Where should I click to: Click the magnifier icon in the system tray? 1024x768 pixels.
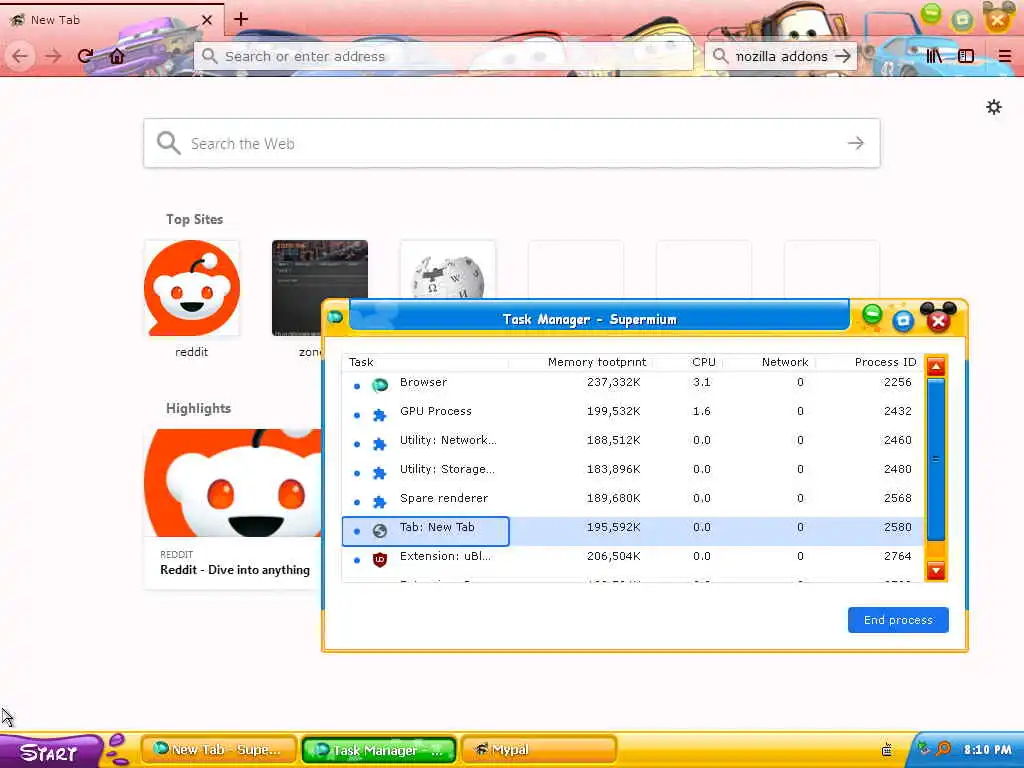pos(944,748)
